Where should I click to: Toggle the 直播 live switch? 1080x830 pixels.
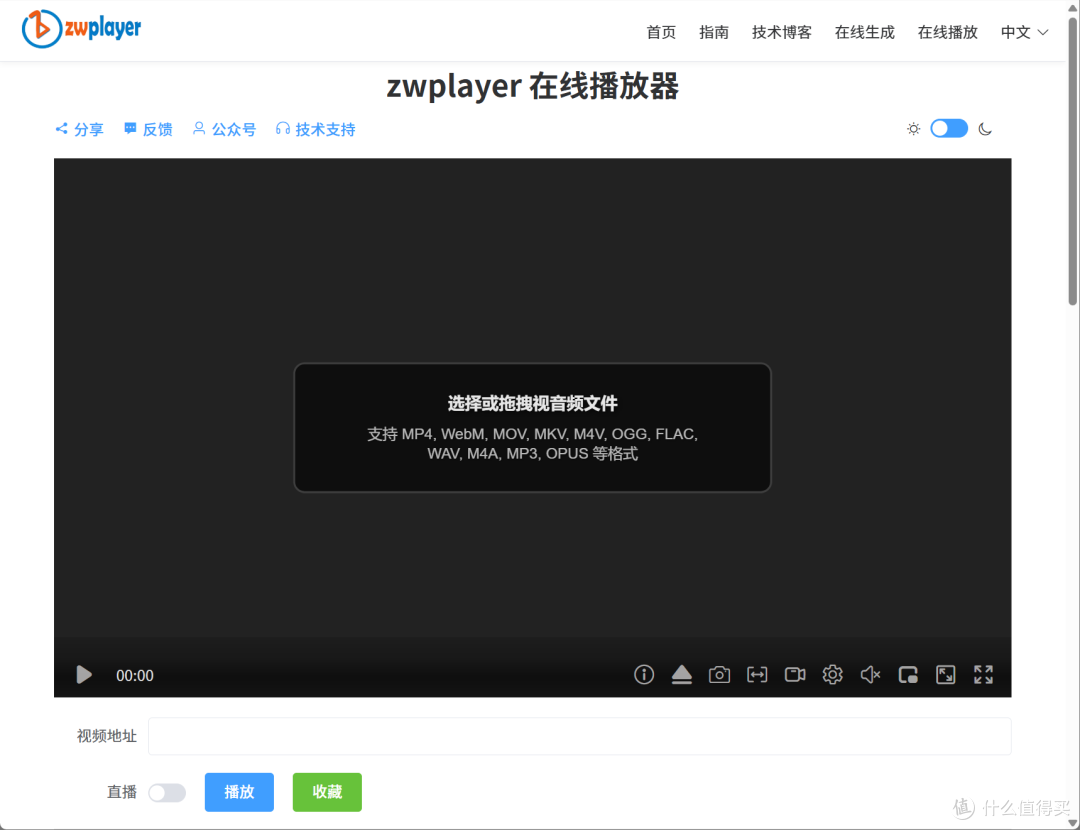pyautogui.click(x=167, y=792)
